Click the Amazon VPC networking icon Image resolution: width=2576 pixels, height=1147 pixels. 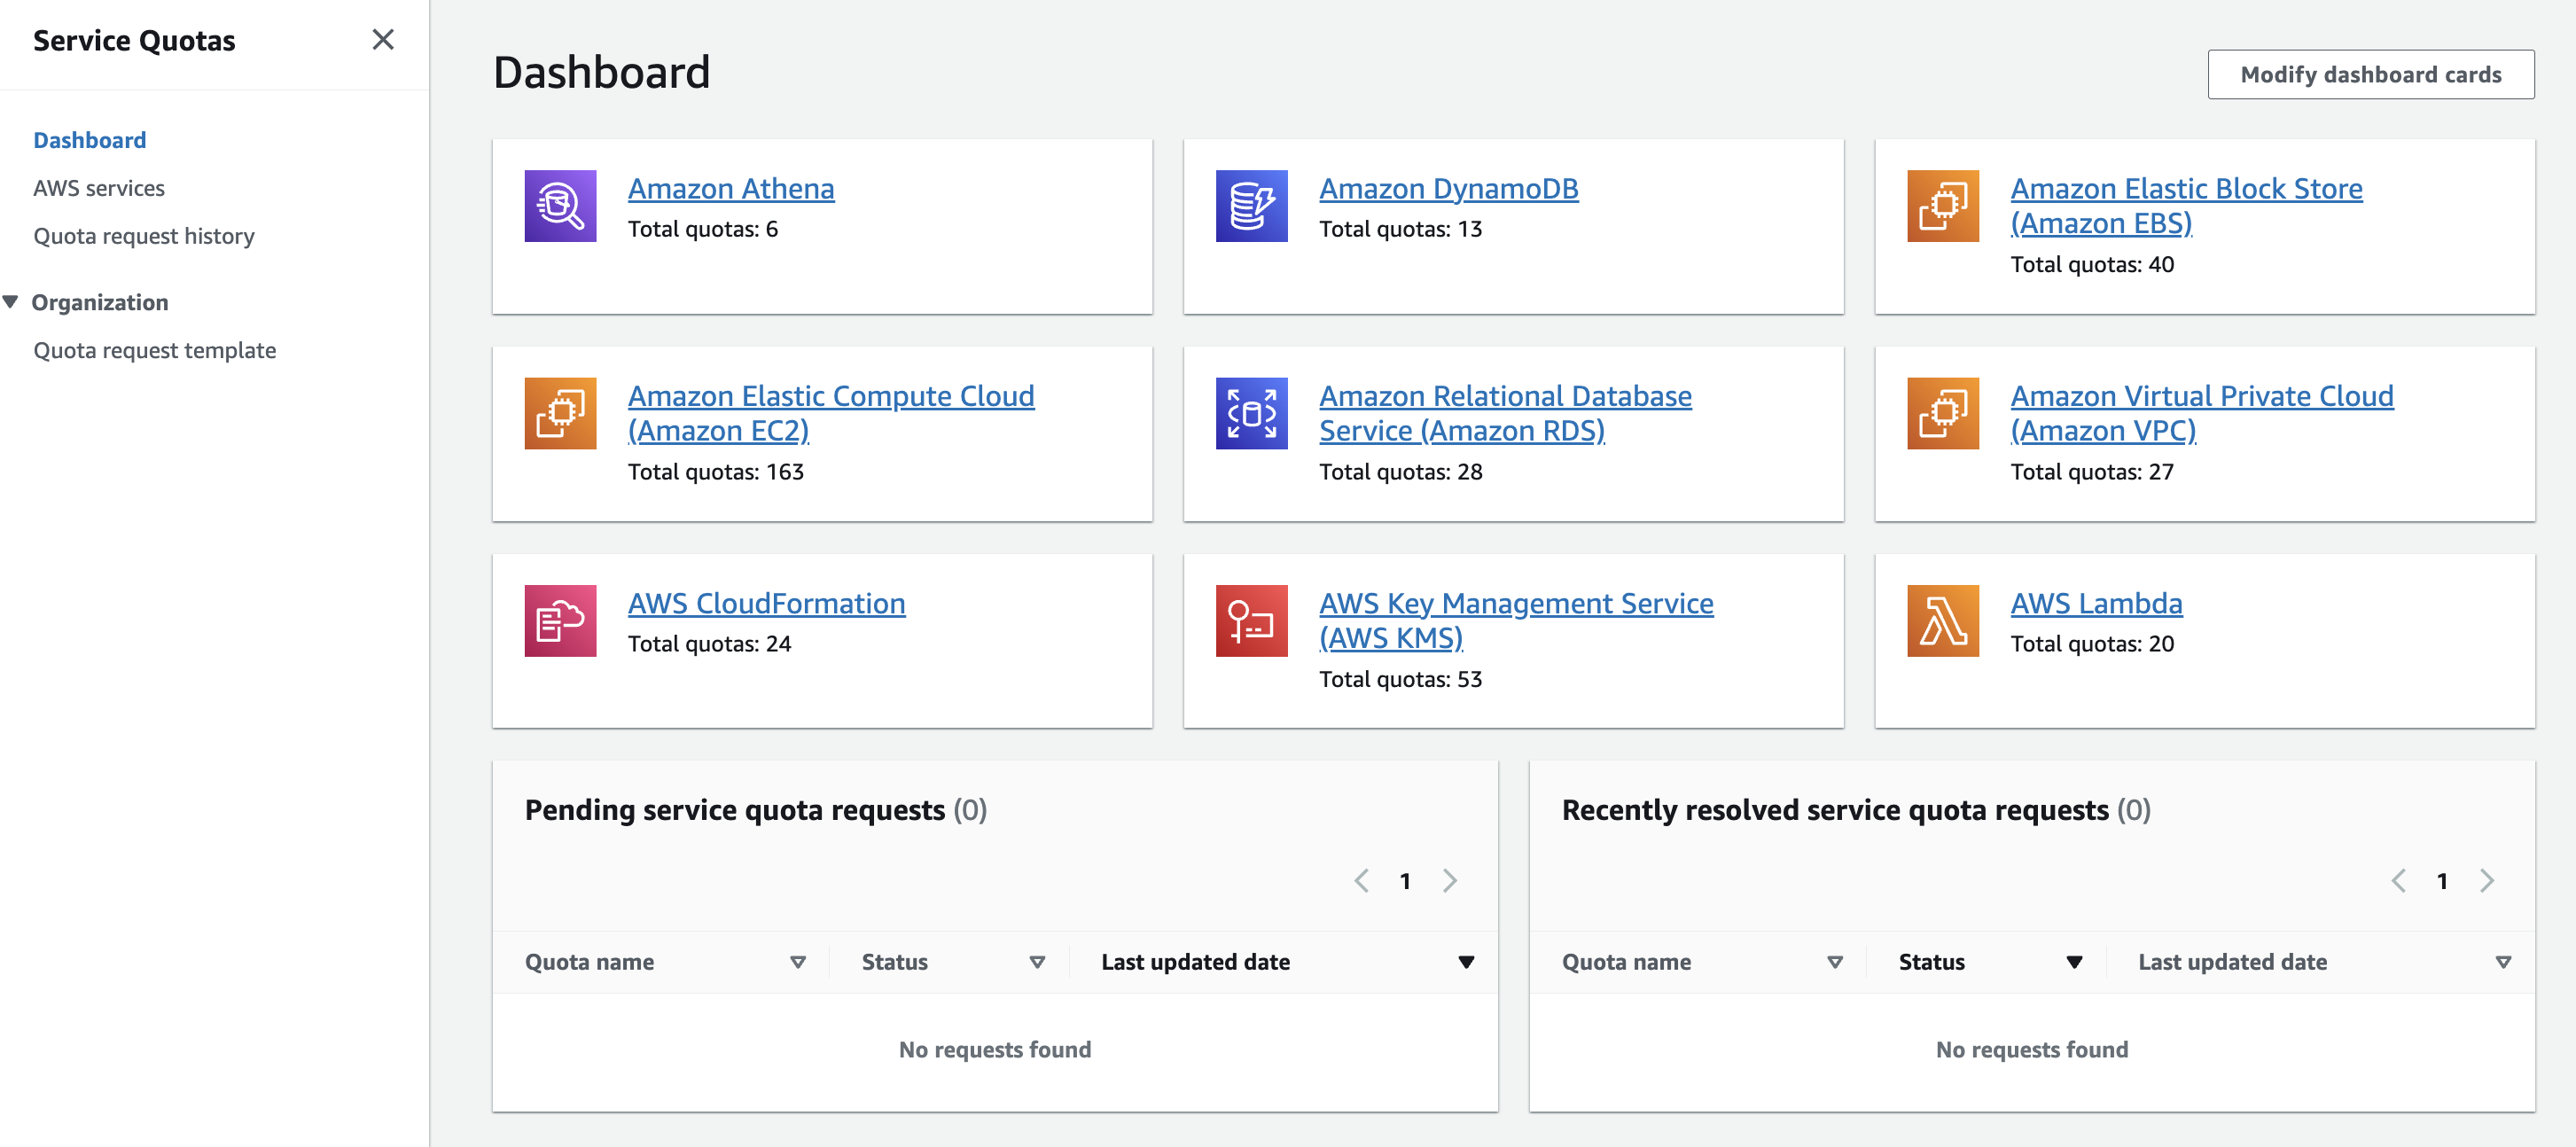tap(1942, 412)
